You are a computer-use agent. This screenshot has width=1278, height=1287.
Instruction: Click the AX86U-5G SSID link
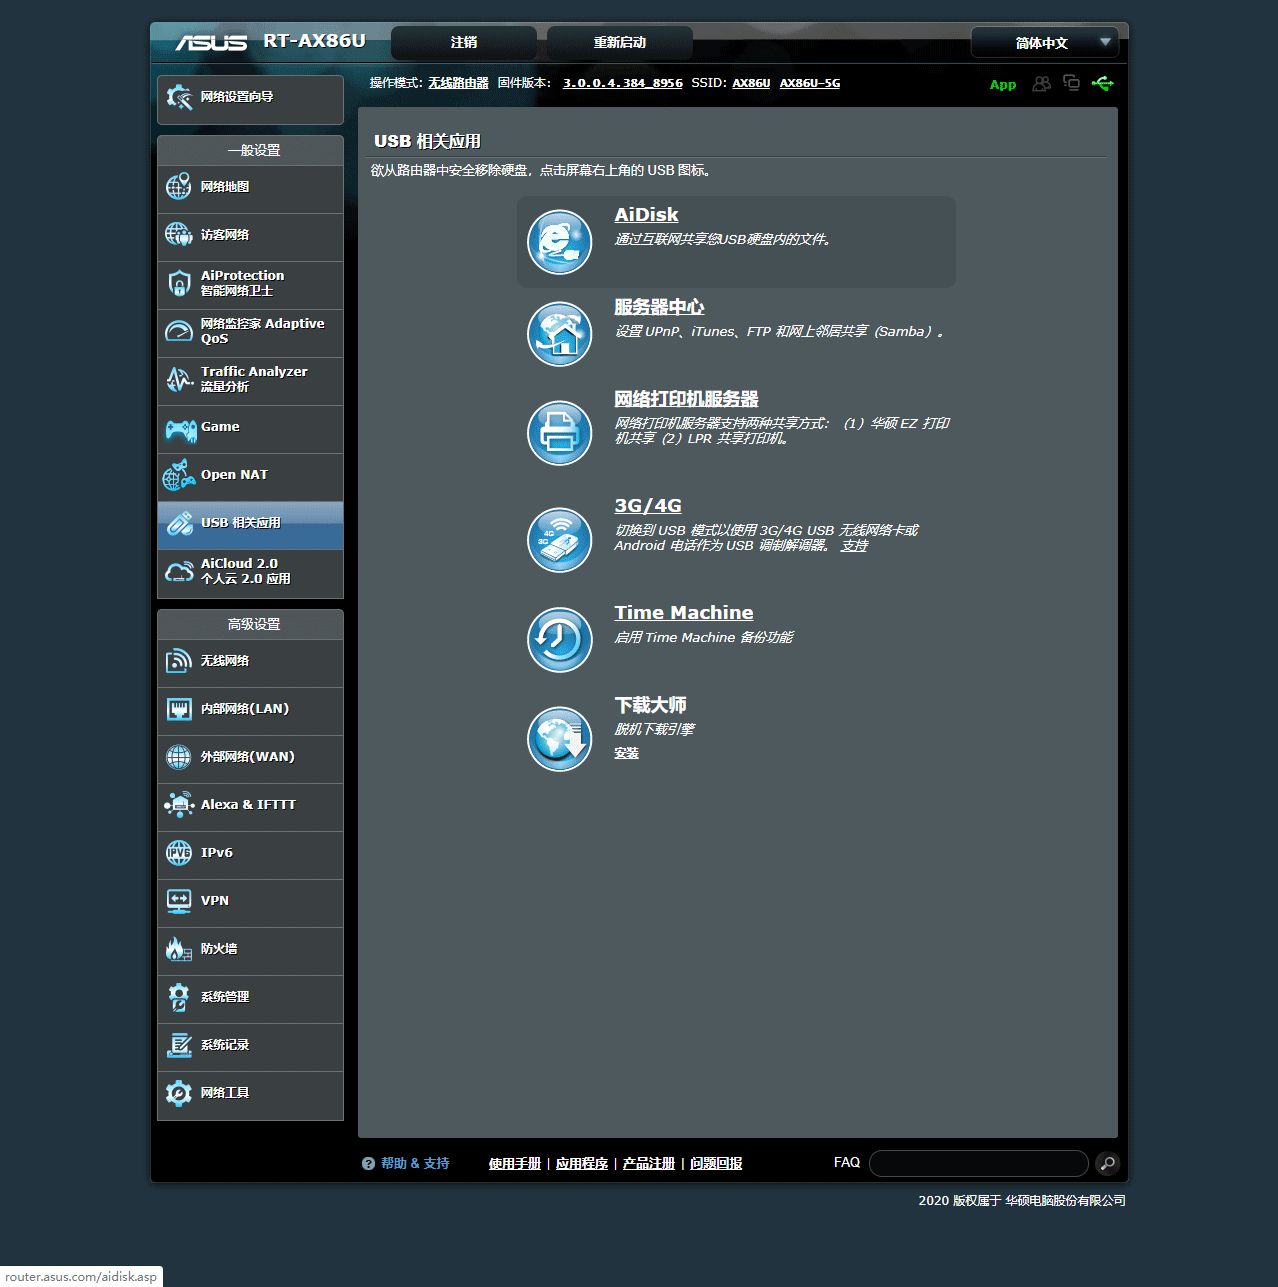pos(810,83)
